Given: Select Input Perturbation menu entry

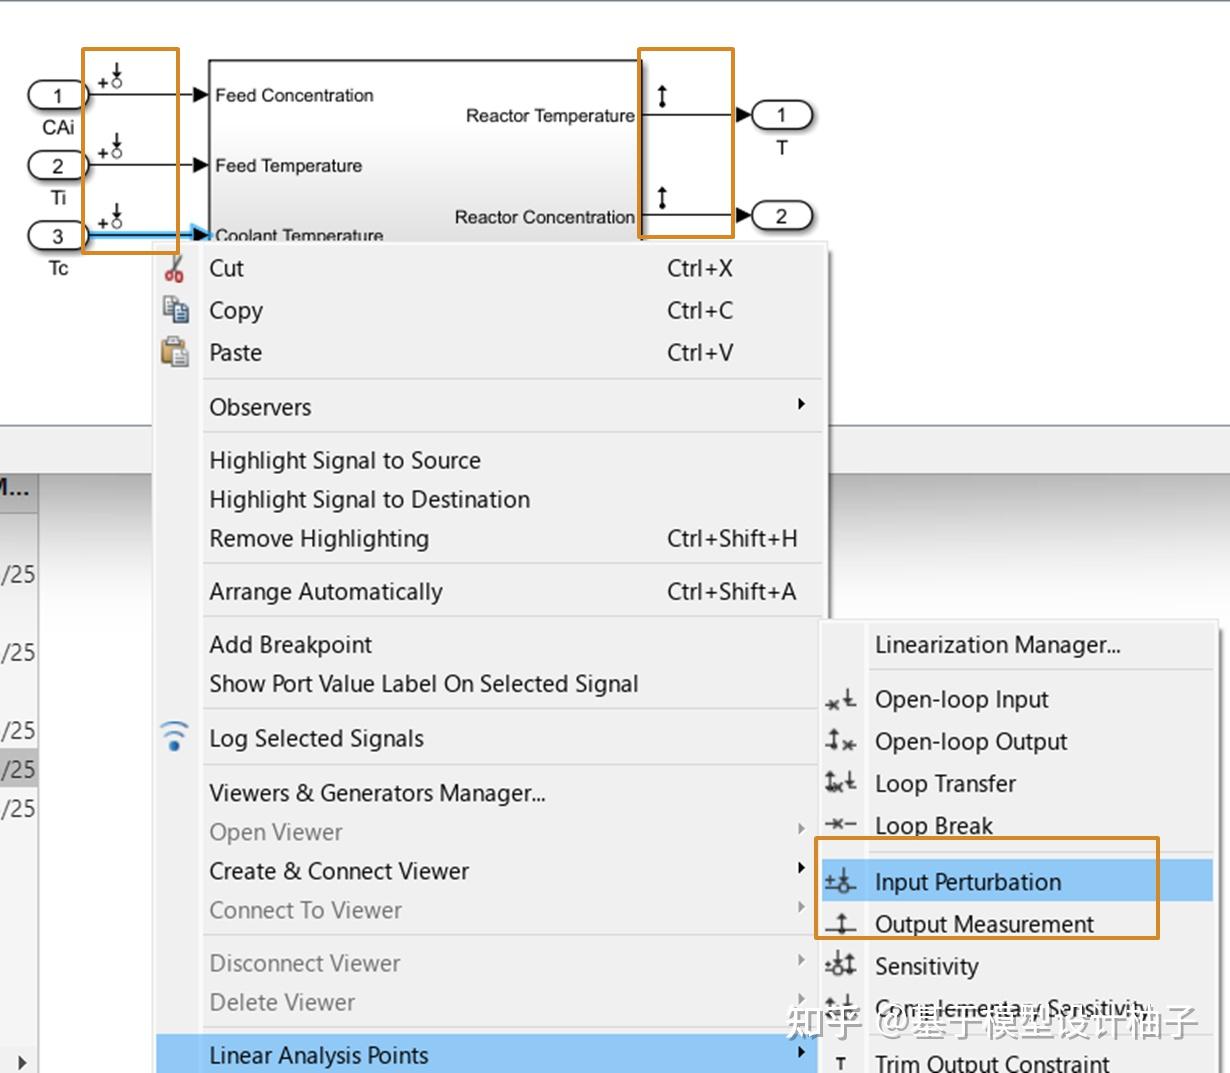Looking at the screenshot, I should [x=967, y=882].
